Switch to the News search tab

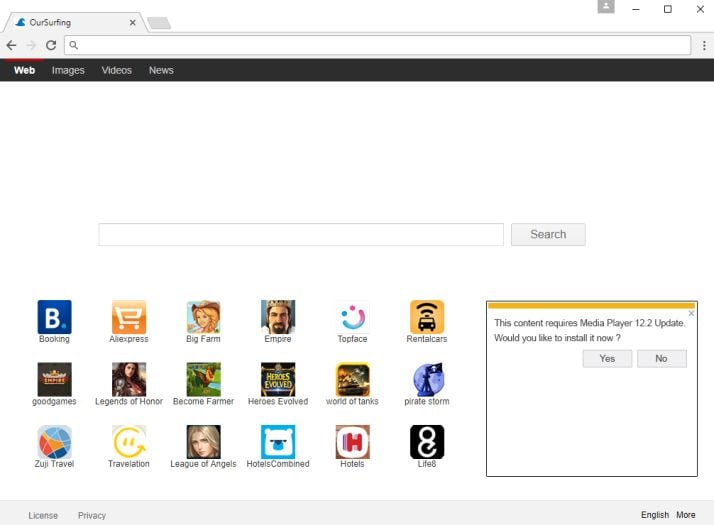pyautogui.click(x=161, y=70)
